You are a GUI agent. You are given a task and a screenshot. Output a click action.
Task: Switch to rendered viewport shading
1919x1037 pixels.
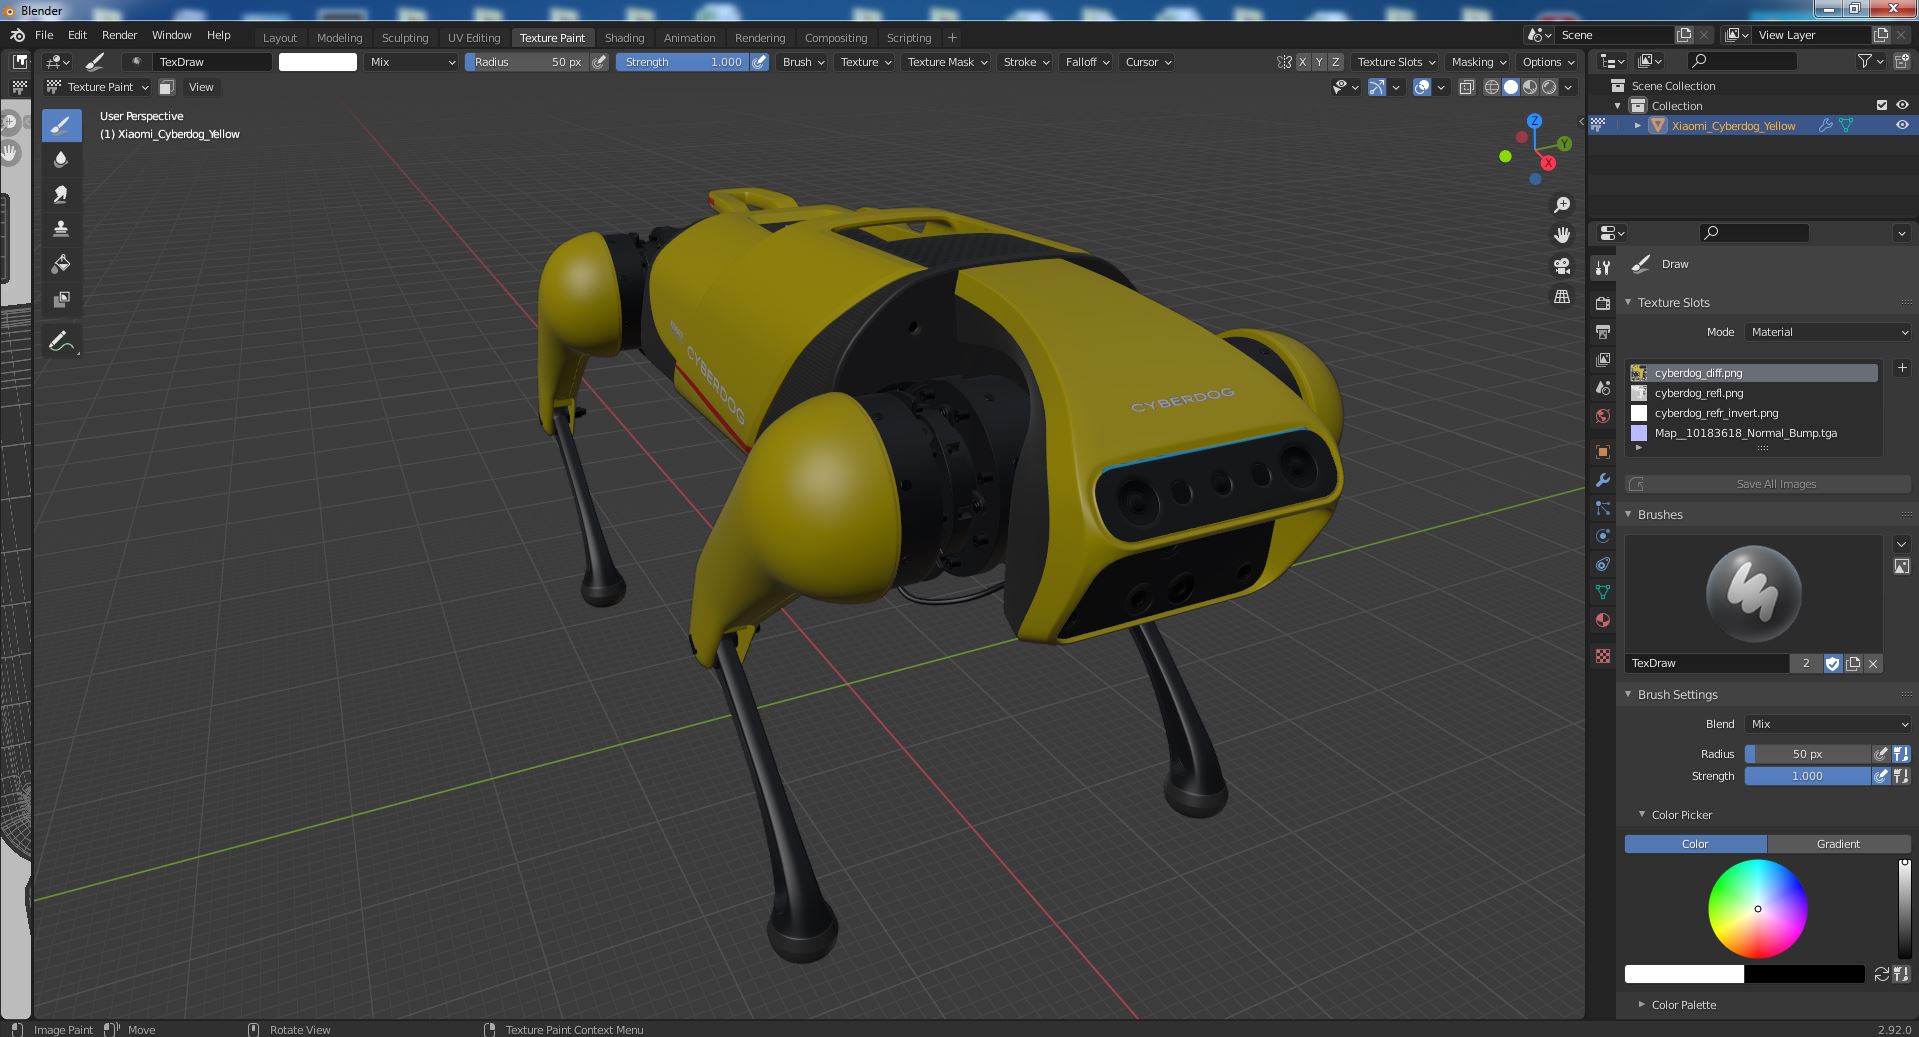pos(1549,87)
